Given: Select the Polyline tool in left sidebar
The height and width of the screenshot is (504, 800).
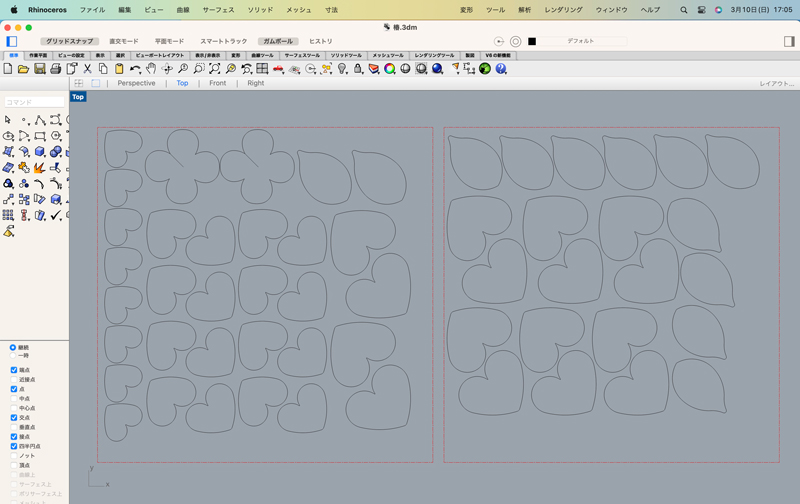Looking at the screenshot, I should click(x=39, y=120).
